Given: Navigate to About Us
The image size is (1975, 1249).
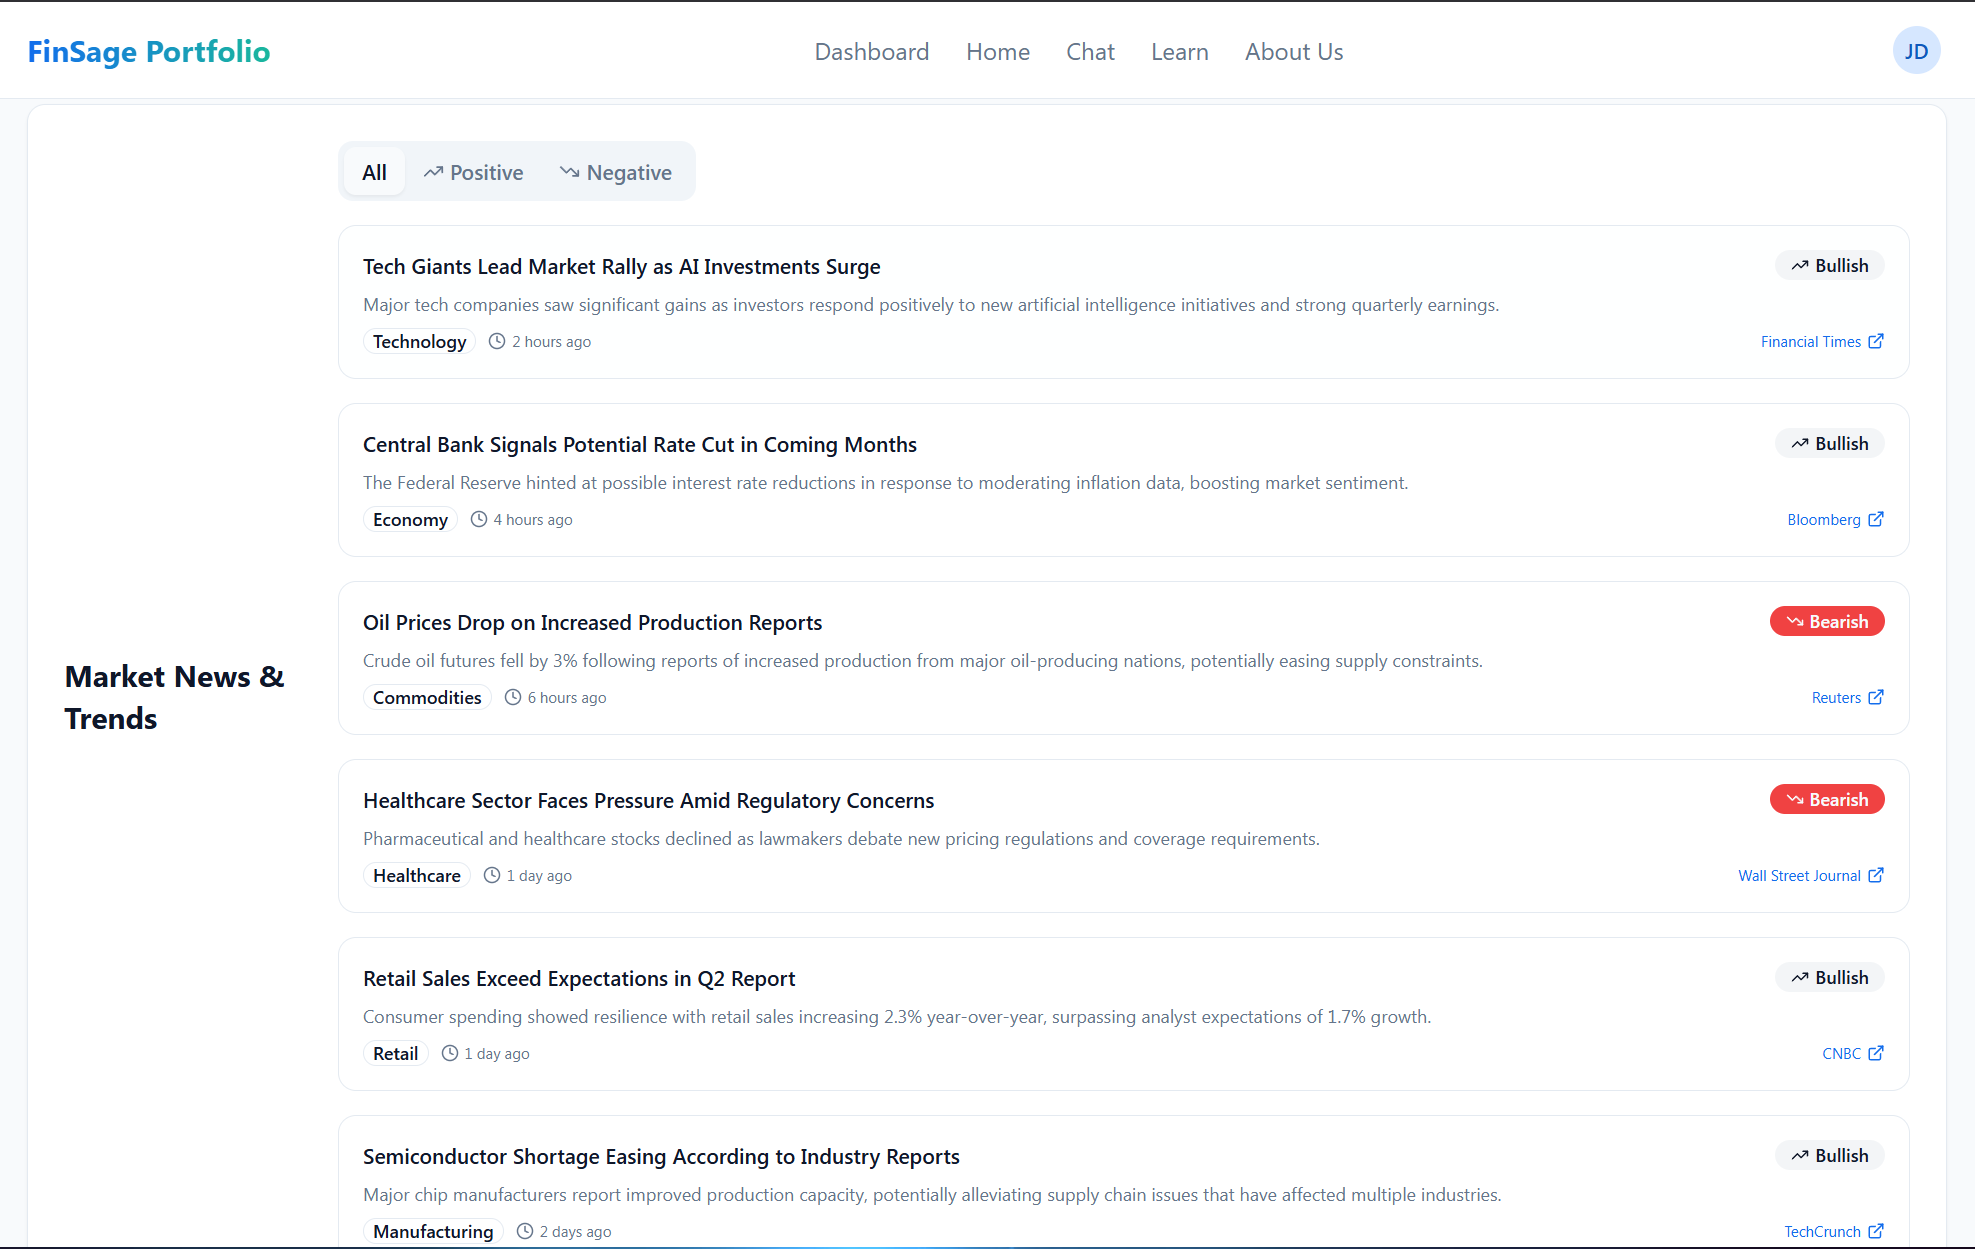Looking at the screenshot, I should tap(1294, 52).
